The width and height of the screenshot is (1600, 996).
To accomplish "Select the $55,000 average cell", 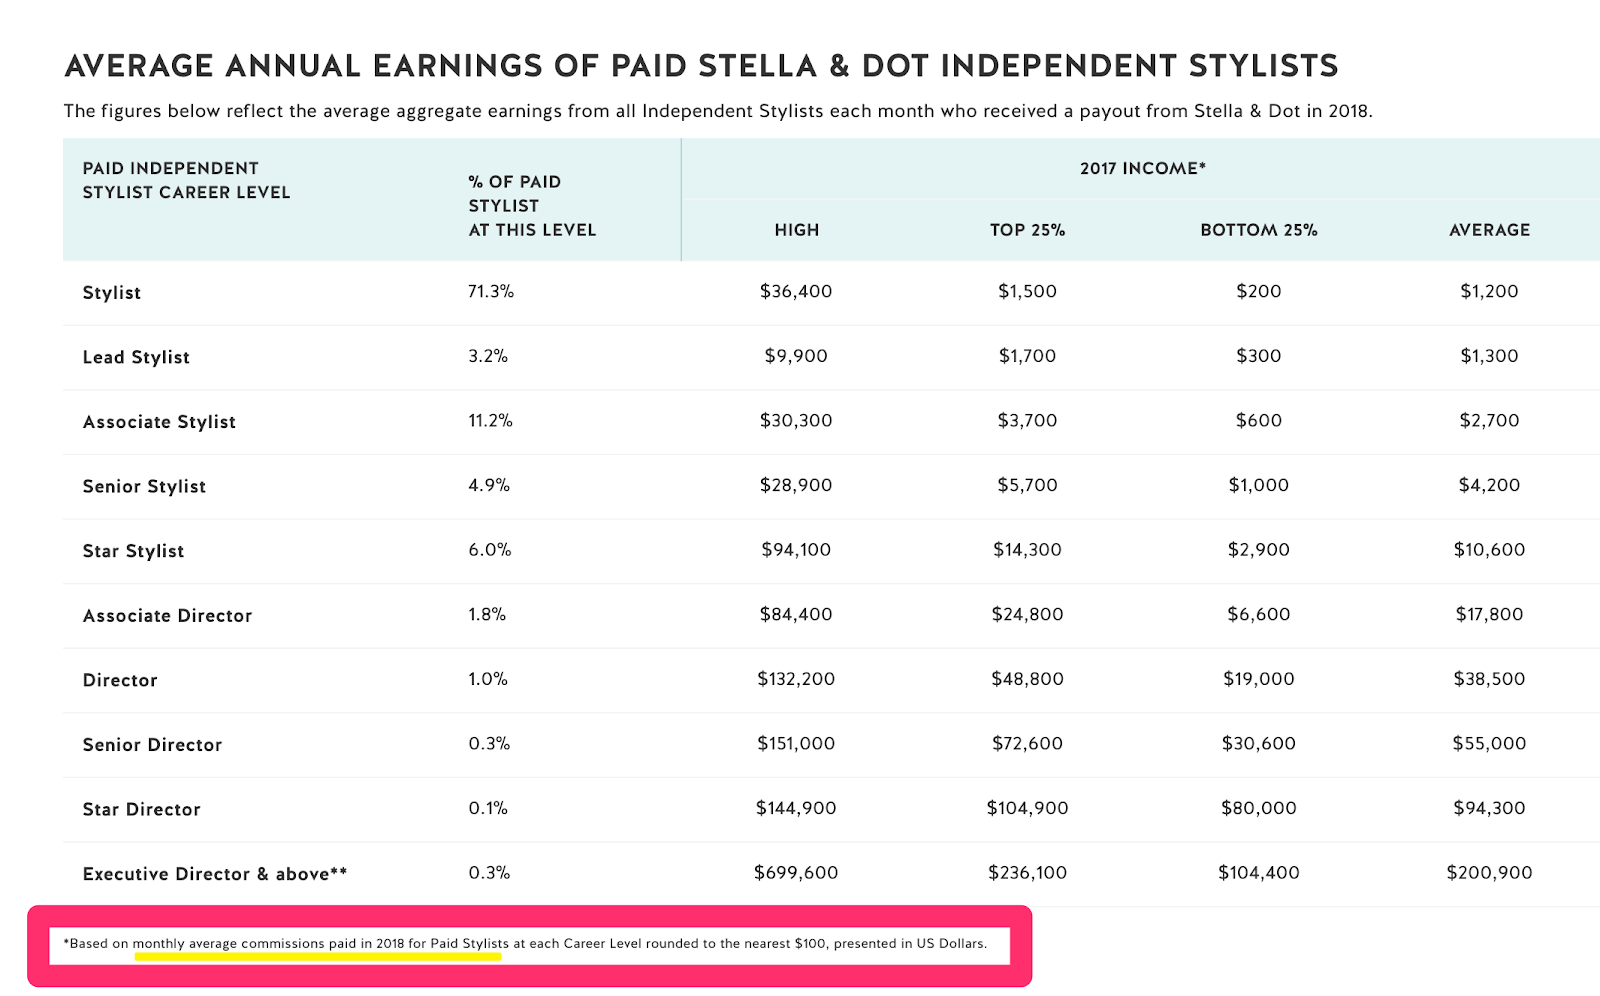I will (1489, 744).
